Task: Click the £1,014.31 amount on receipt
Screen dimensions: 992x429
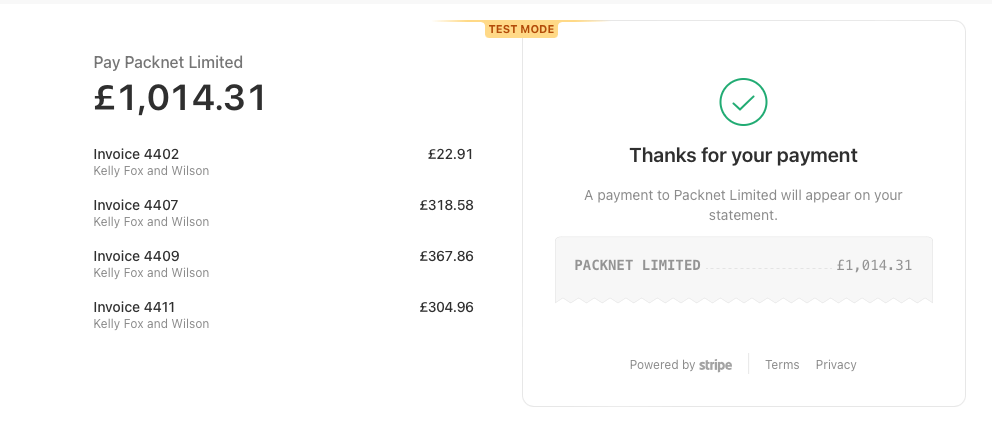Action: pos(874,265)
